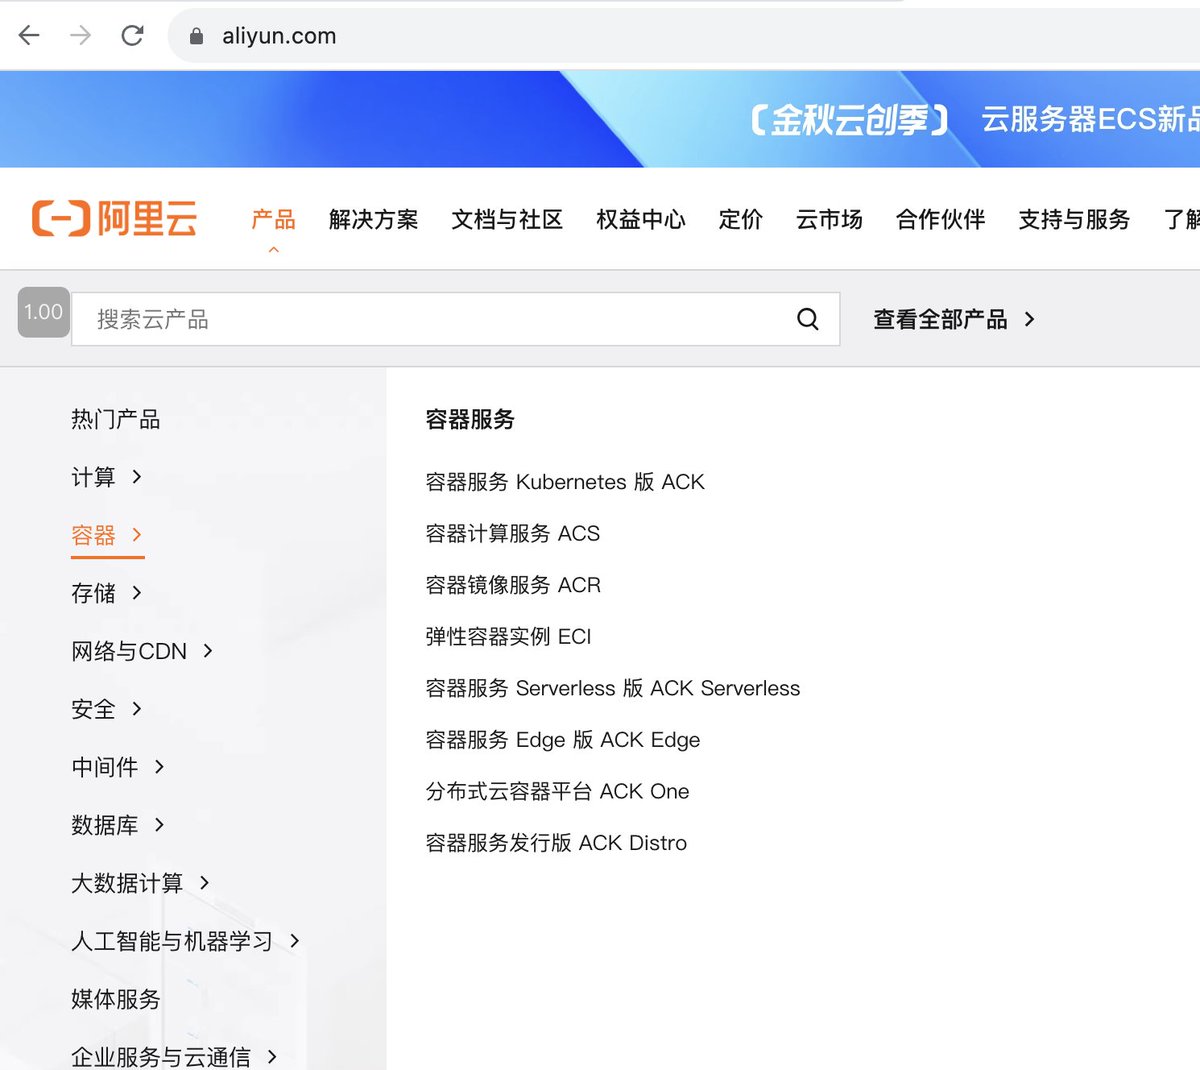Click the browser forward arrow
The height and width of the screenshot is (1070, 1200).
click(x=80, y=34)
